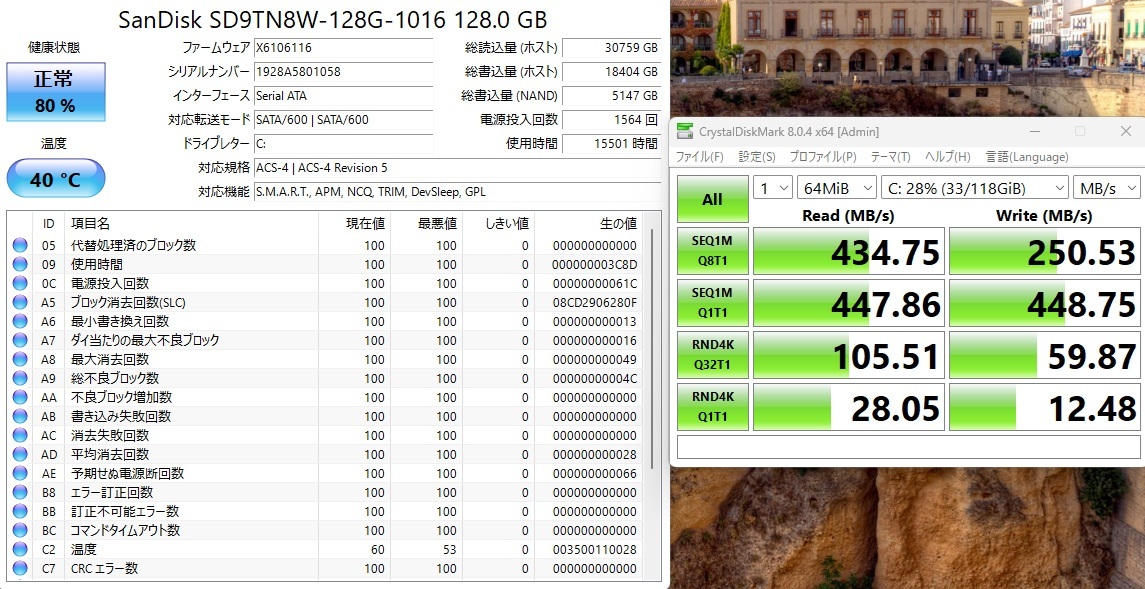Screen dimensions: 1145x589
Task: Click the 正常 80 % health status button
Action: tap(56, 92)
